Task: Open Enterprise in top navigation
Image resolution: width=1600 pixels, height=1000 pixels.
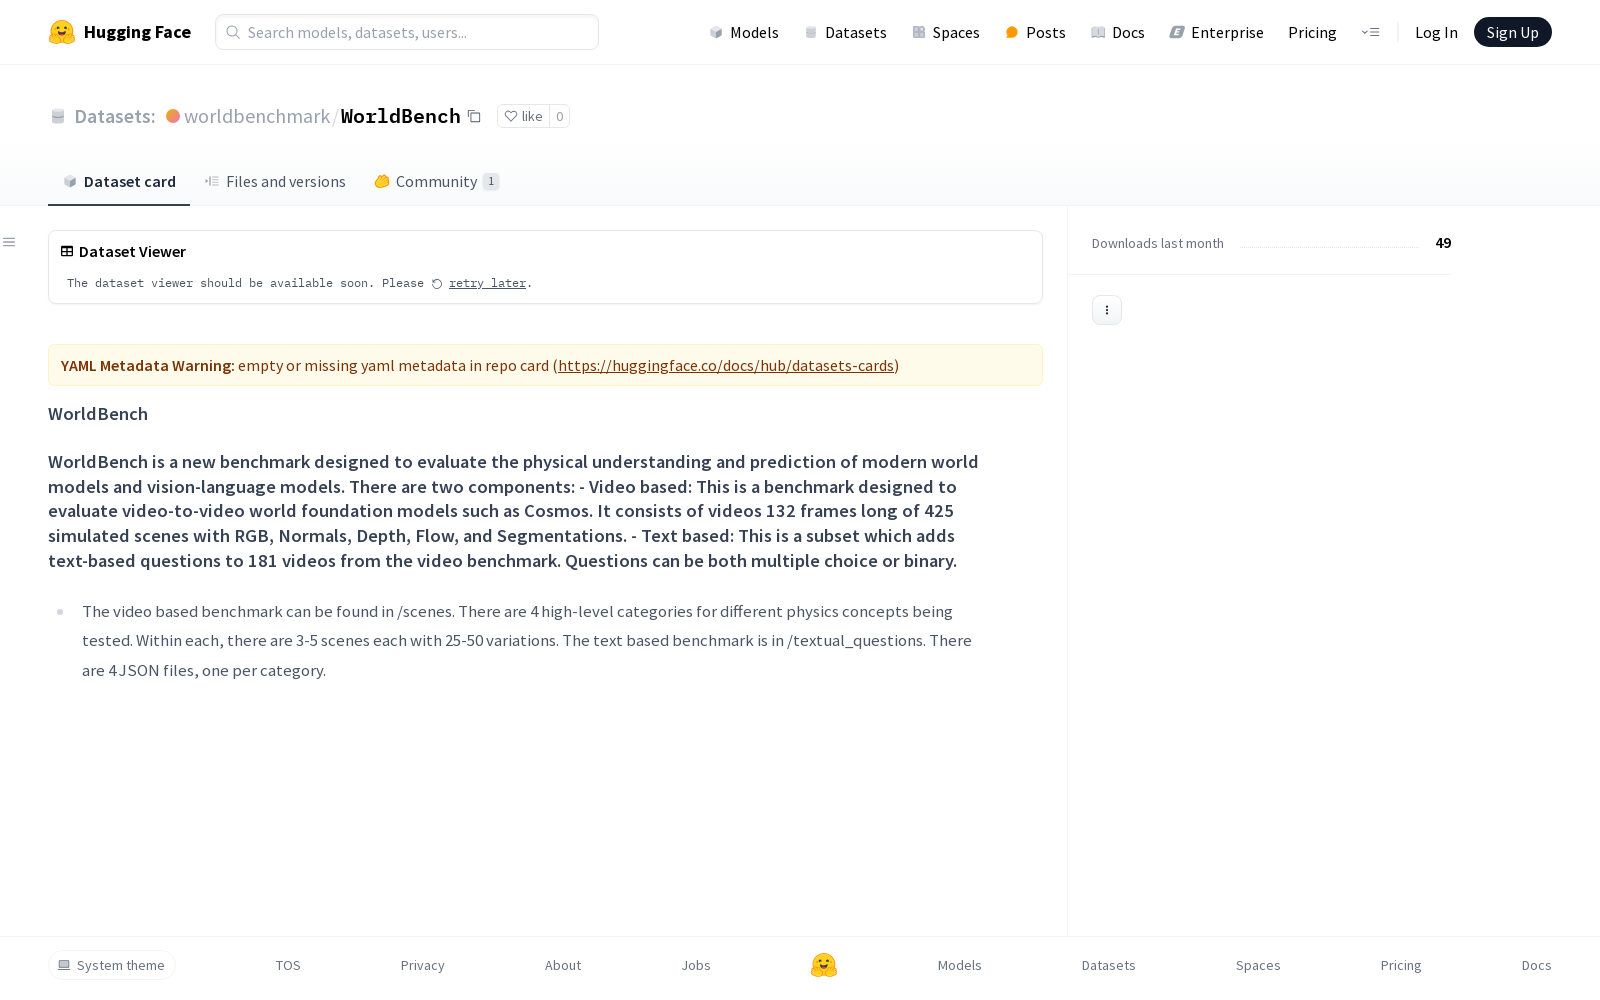Action: point(1217,33)
